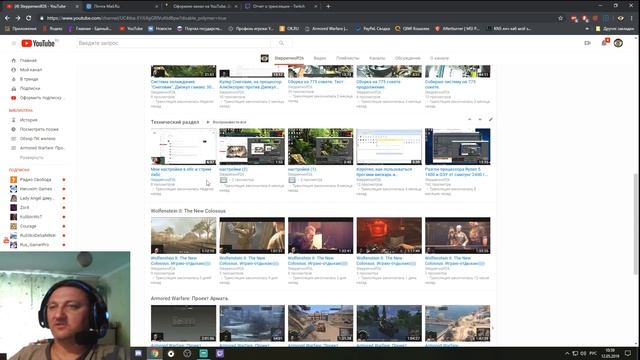
Task: Open Другие закладки bookmarks folder
Action: 616,29
